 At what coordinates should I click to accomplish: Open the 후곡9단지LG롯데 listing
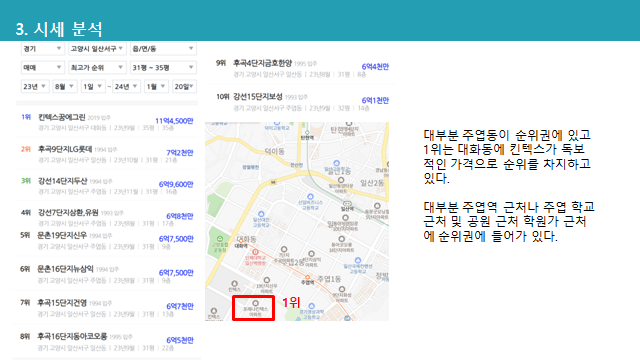[x=107, y=154]
